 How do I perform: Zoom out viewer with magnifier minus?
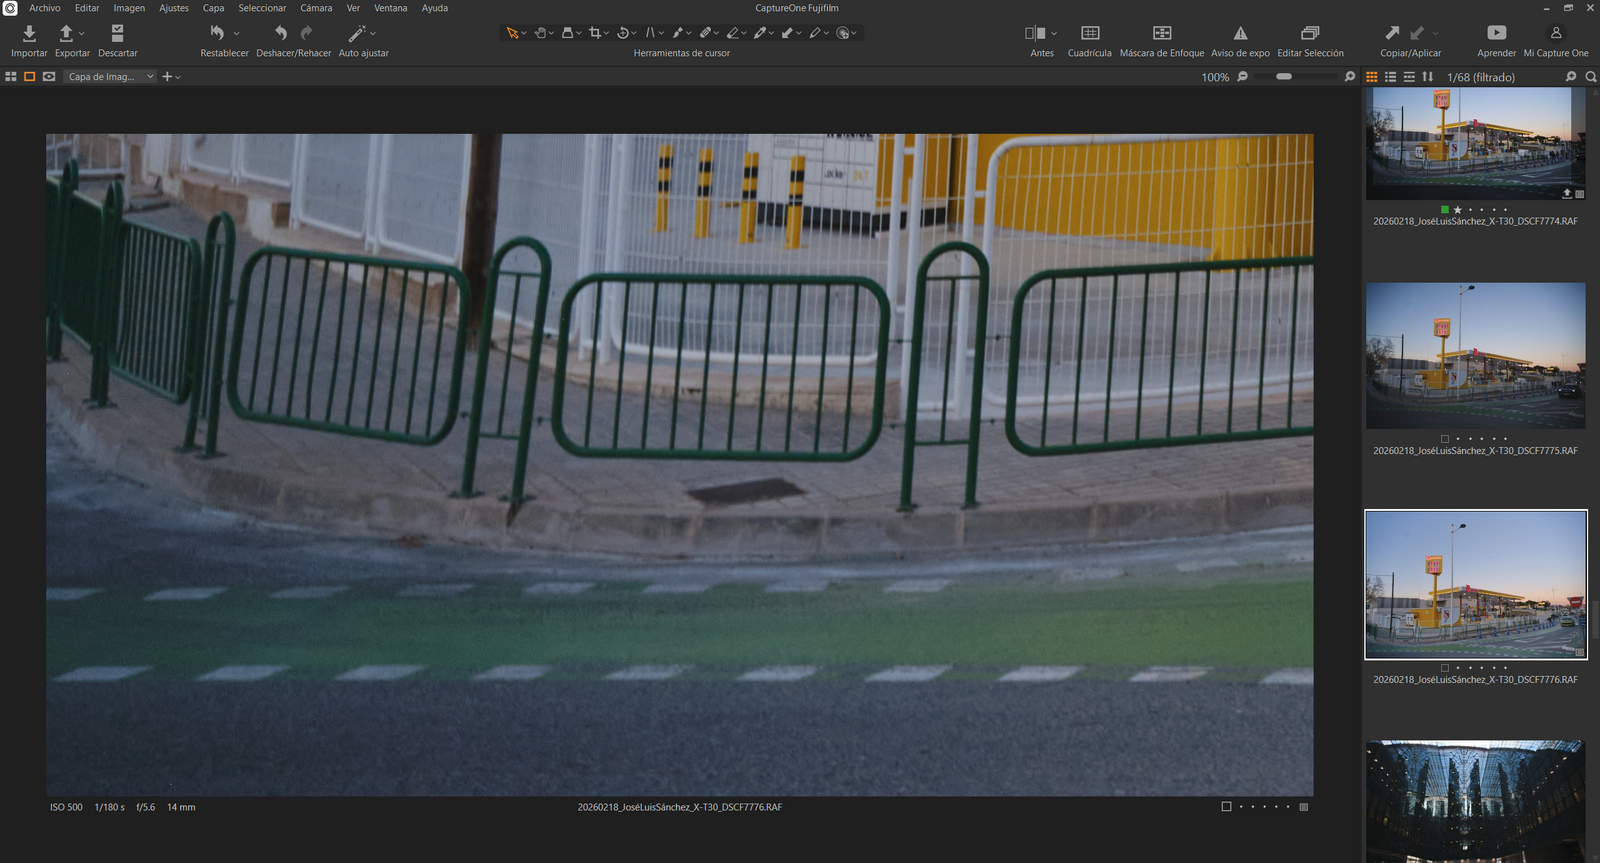[1243, 76]
